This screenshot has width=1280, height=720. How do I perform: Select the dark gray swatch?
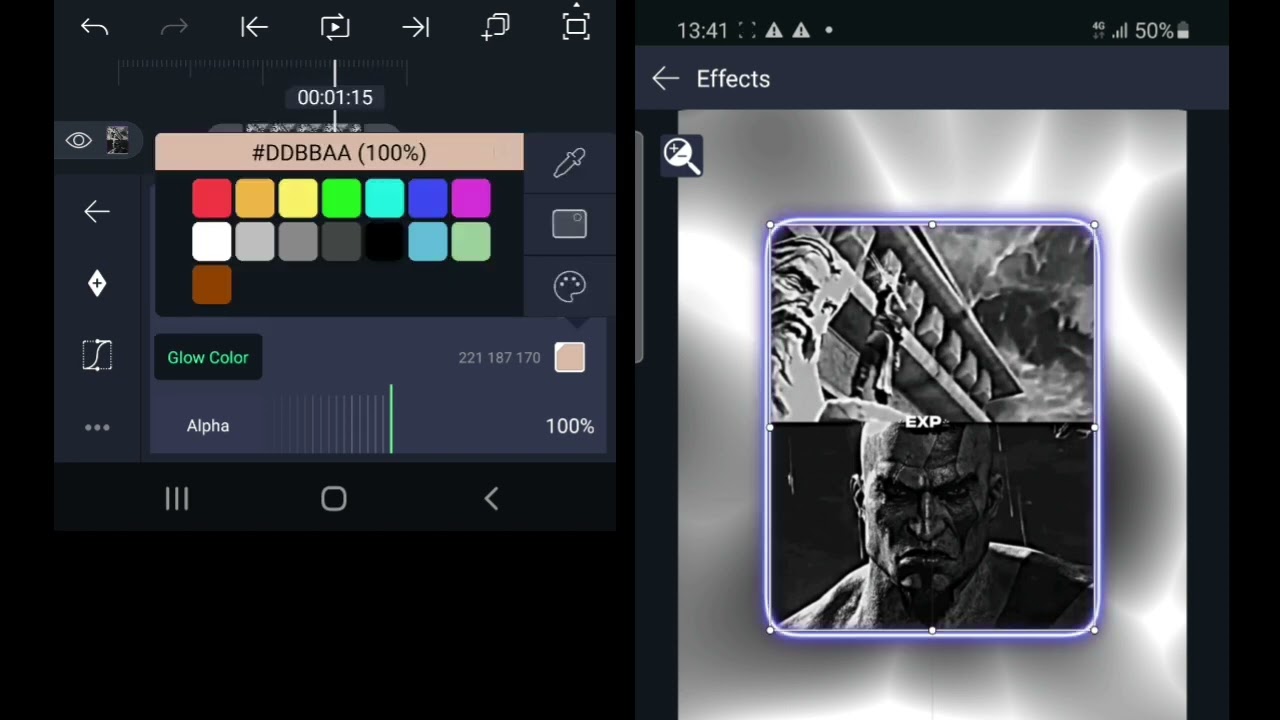341,242
